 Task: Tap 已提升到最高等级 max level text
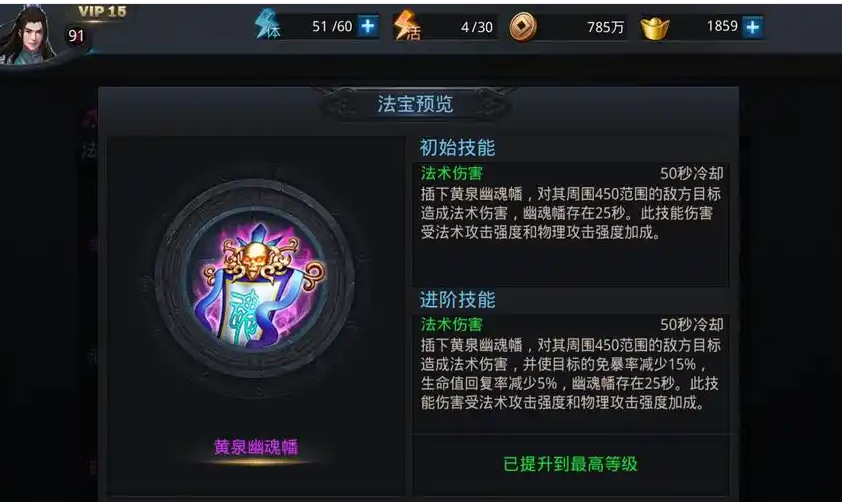[570, 463]
